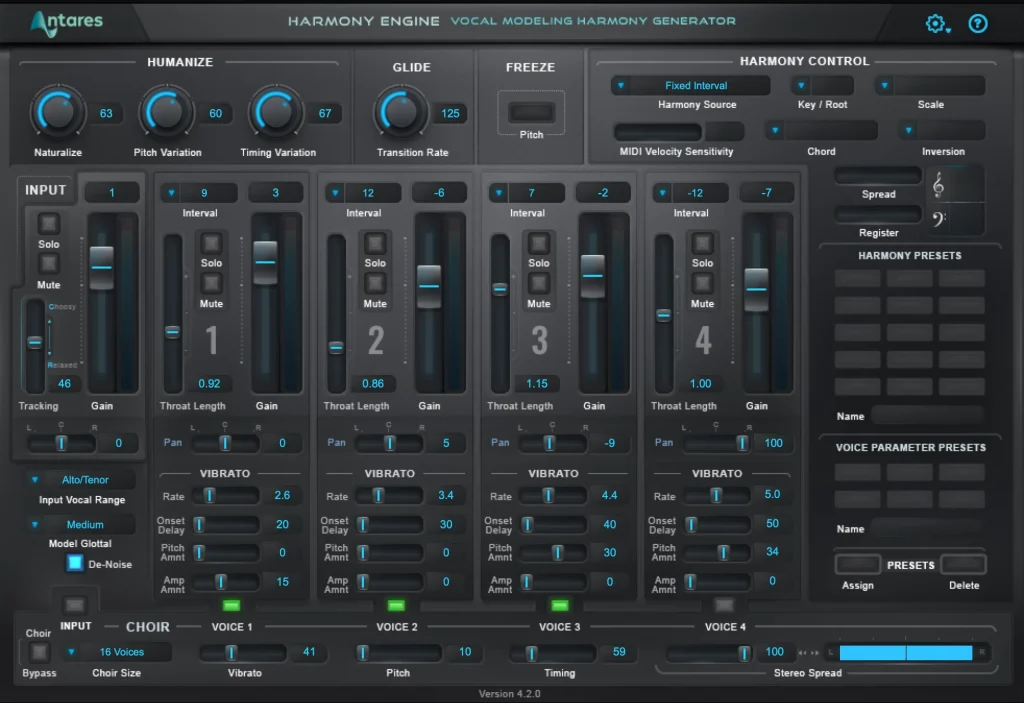Toggle Voice 2's green activity indicator
Screen dimensions: 1024x703
pyautogui.click(x=395, y=604)
